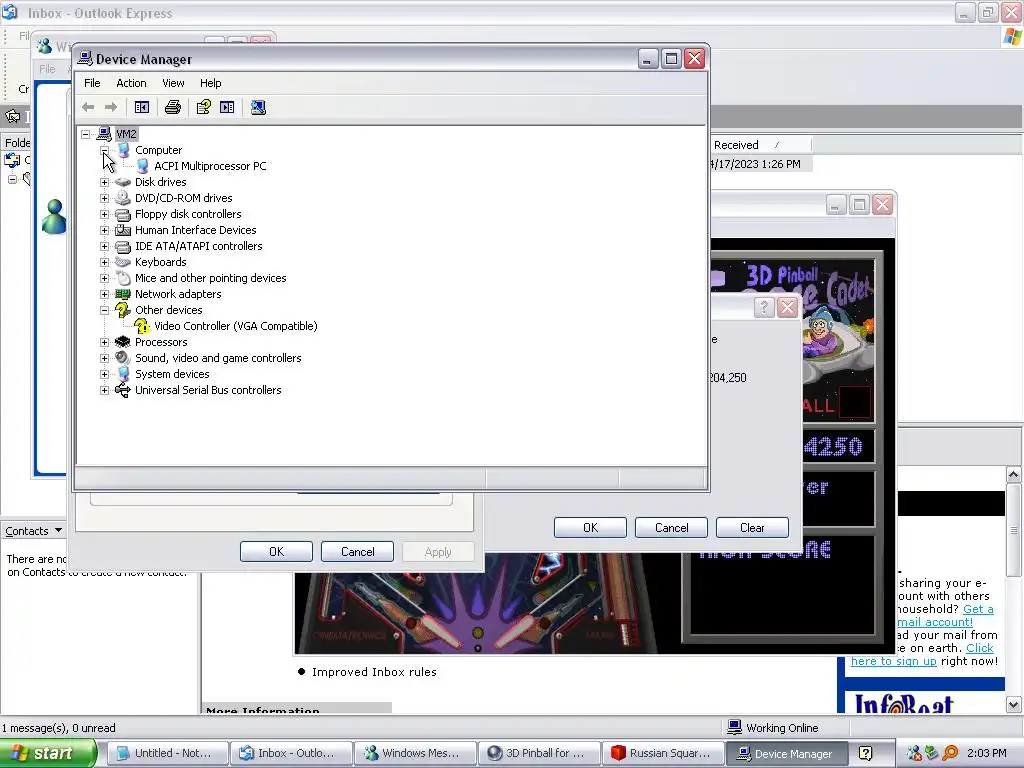Click the Universal Serial Bus controllers icon

tap(123, 390)
